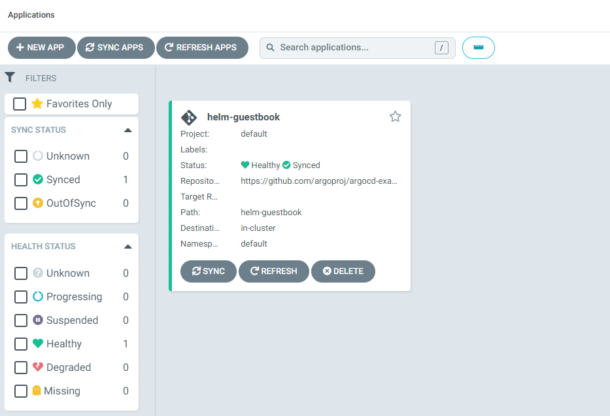Collapse the Health Status filter section
The height and width of the screenshot is (416, 610).
point(127,246)
